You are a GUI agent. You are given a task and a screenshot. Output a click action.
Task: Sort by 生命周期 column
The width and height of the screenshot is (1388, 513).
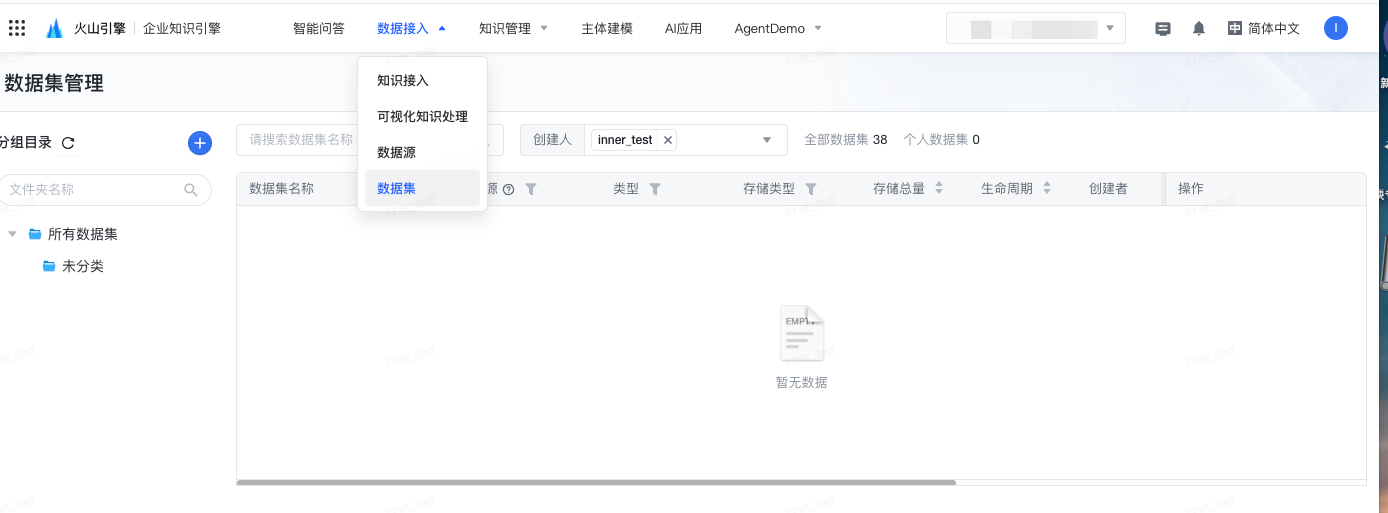1047,189
